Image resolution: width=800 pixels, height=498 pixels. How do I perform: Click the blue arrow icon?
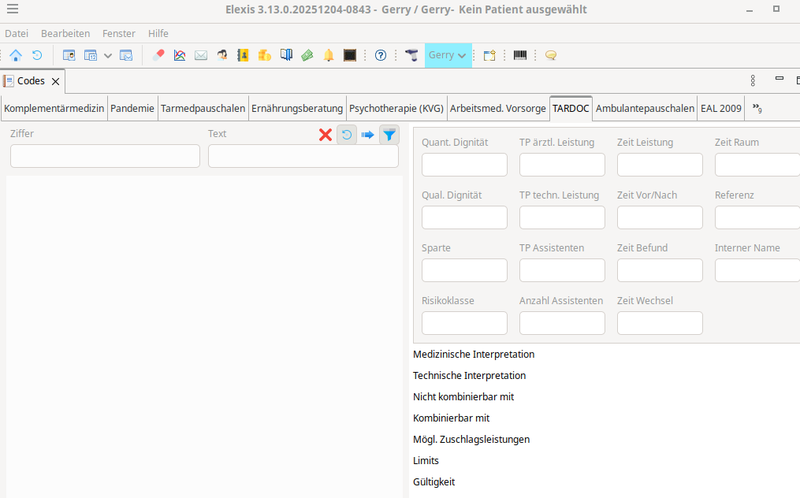[x=368, y=135]
